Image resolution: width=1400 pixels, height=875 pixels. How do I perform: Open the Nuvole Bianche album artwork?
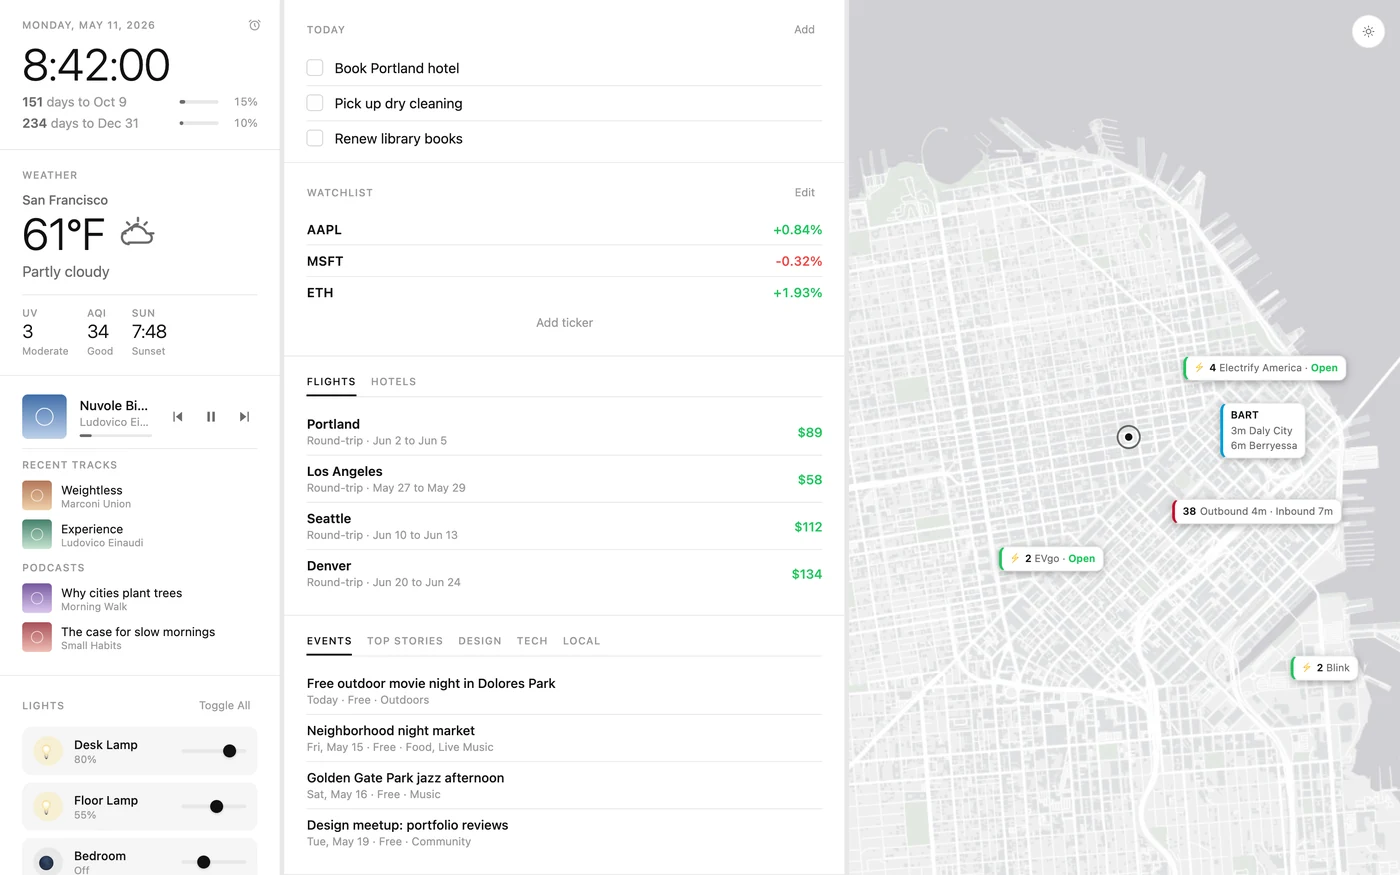[x=44, y=417]
